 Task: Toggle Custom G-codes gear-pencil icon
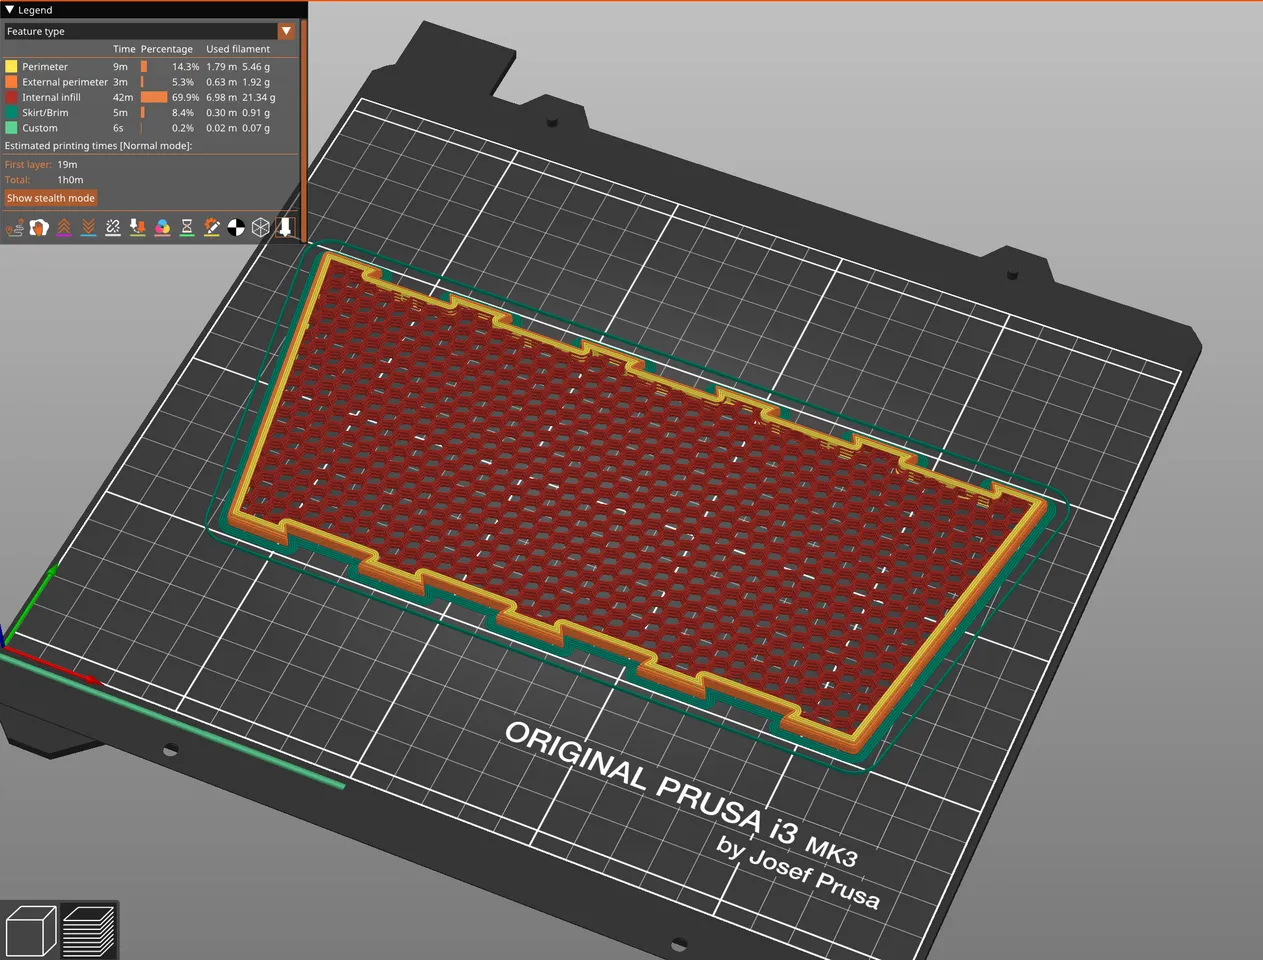212,228
